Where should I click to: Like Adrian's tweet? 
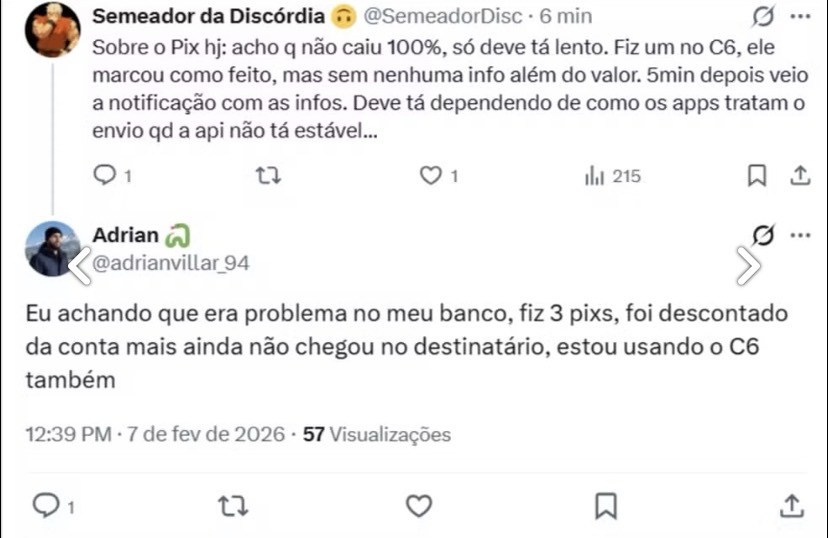click(418, 506)
